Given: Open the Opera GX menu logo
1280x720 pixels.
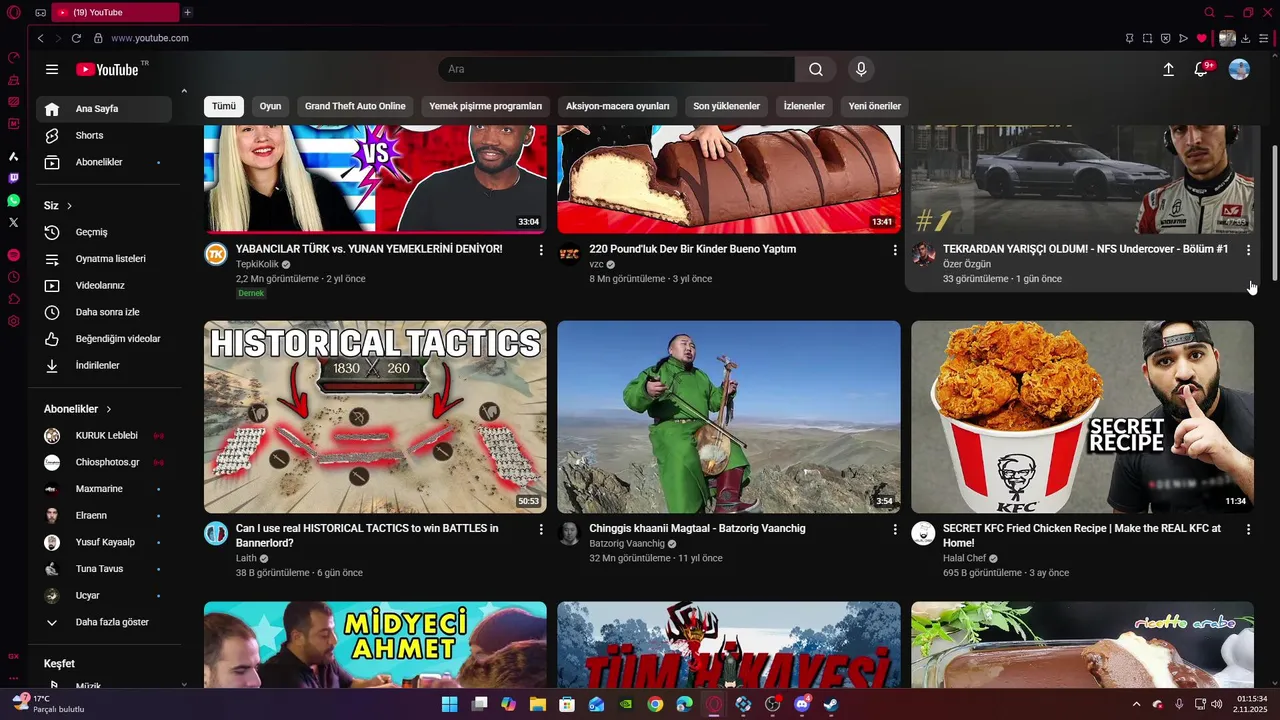Looking at the screenshot, I should click(13, 12).
